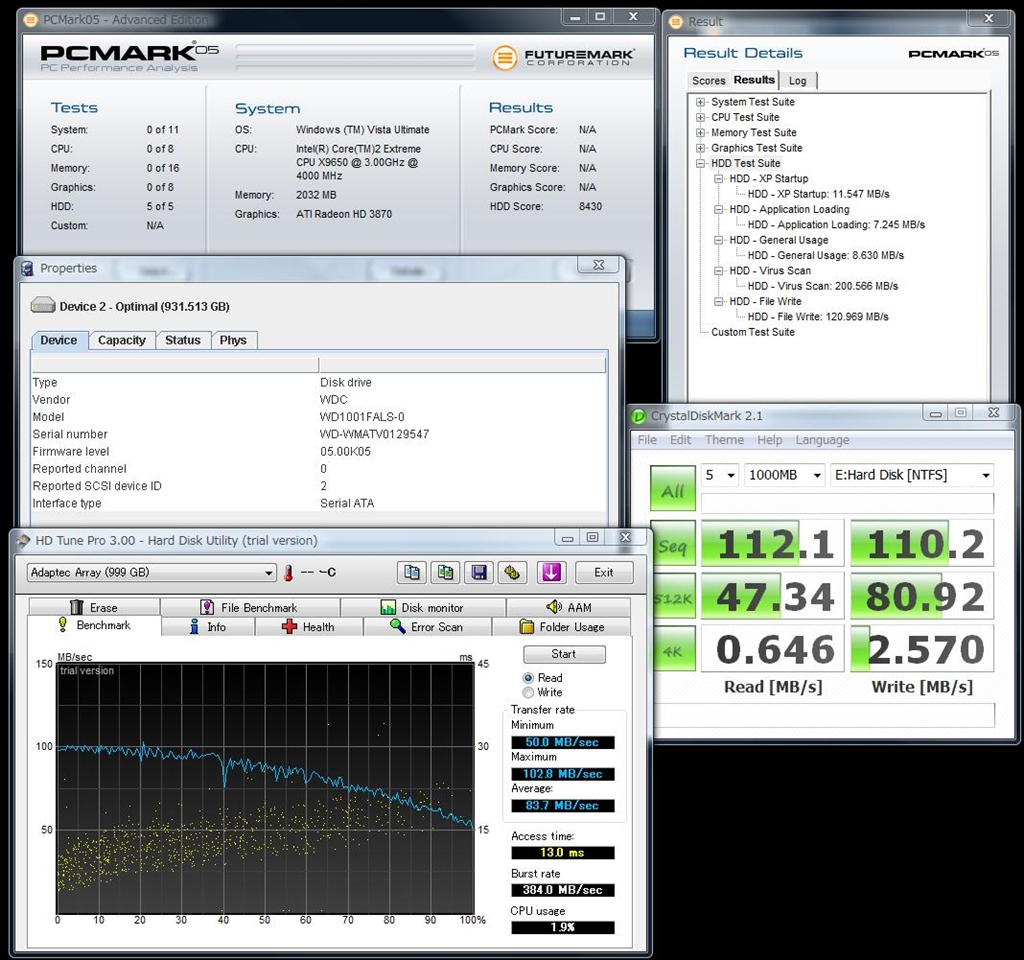Click the Futuremark orange logo in PCMark05
Screen dimensions: 1024x960
[504, 57]
